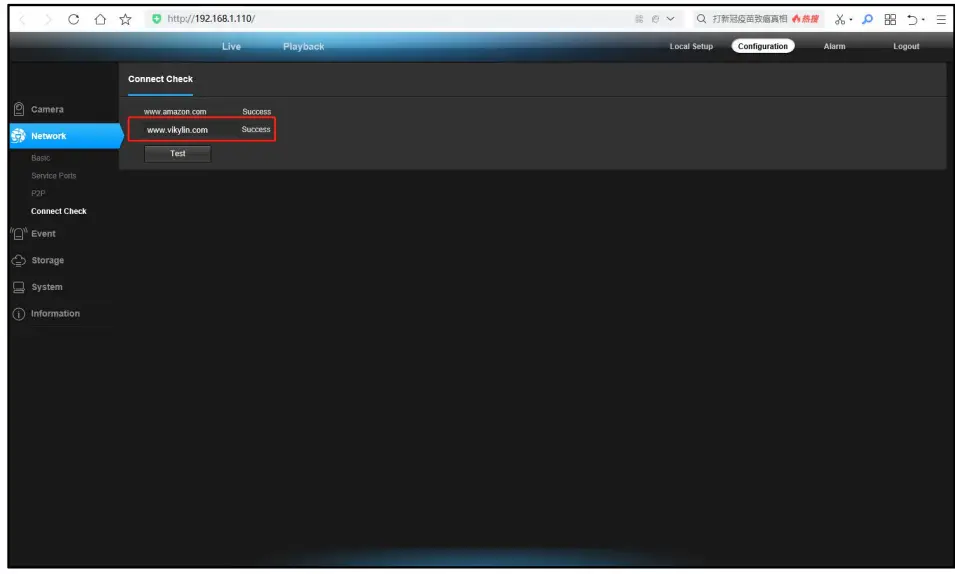Select the Network sidebar section
The image size is (955, 574).
tap(66, 136)
